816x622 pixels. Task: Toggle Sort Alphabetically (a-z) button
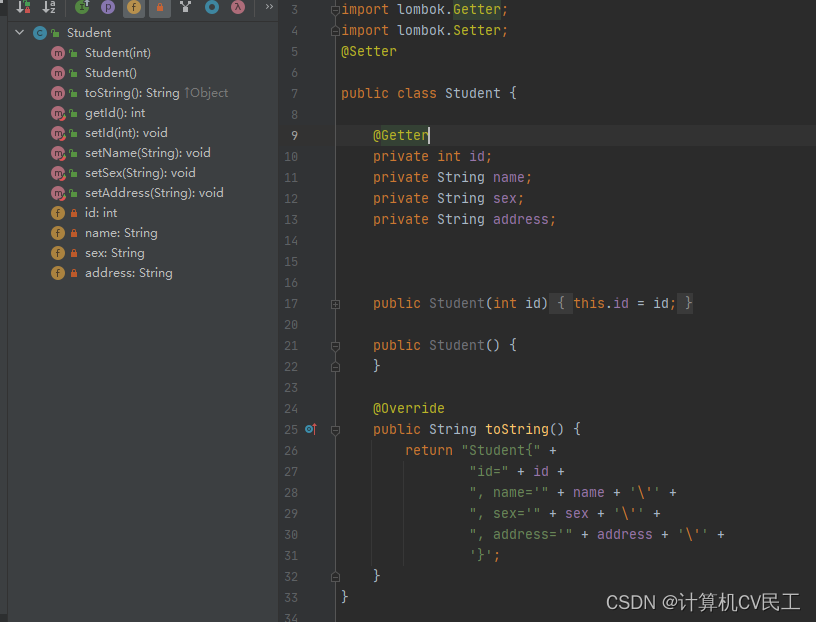click(49, 7)
